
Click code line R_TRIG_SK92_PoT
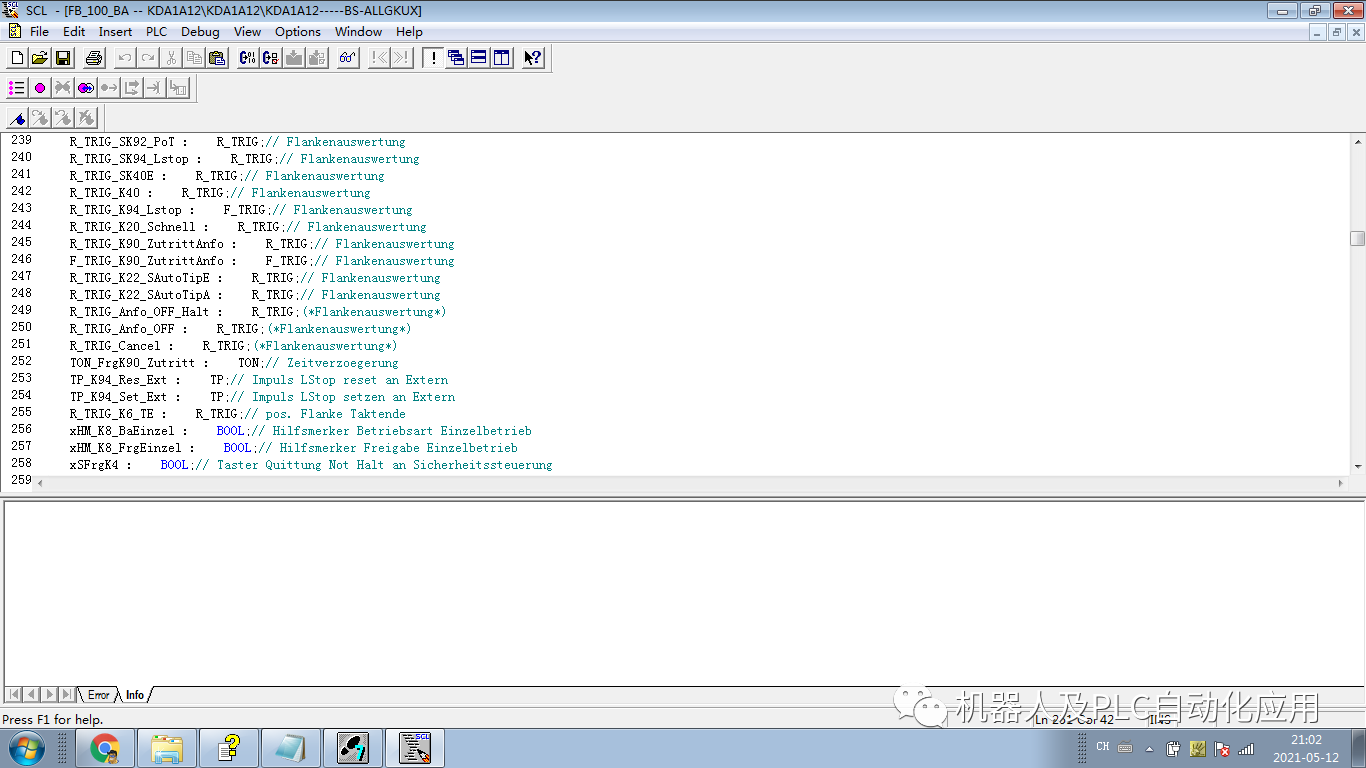pos(238,142)
